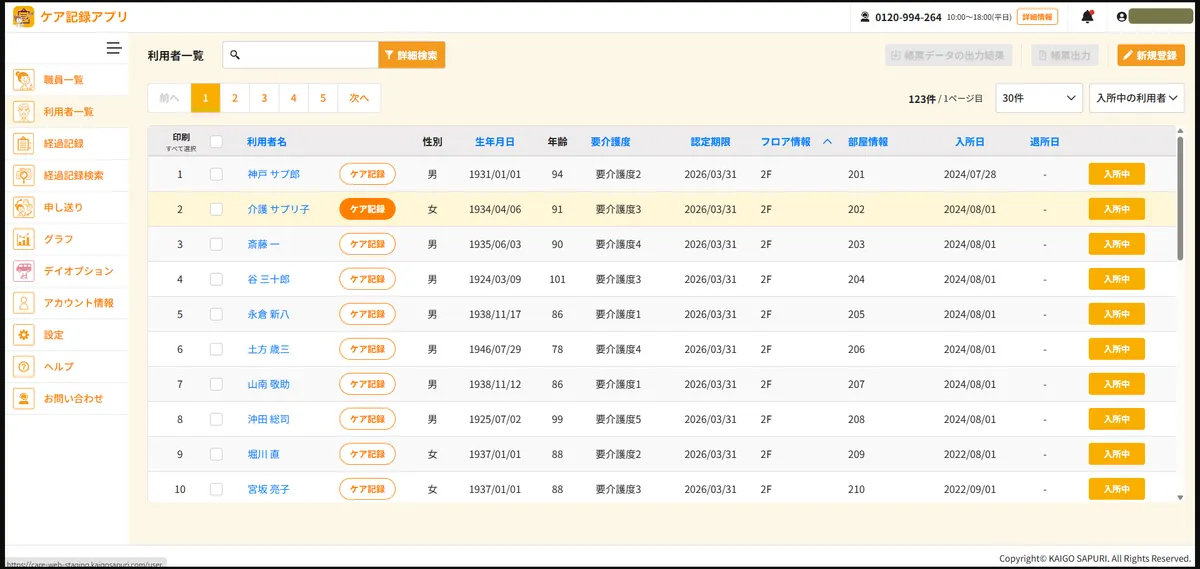Viewport: 1200px width, 569px height.
Task: Click the table vertical scrollbar
Action: 1180,200
